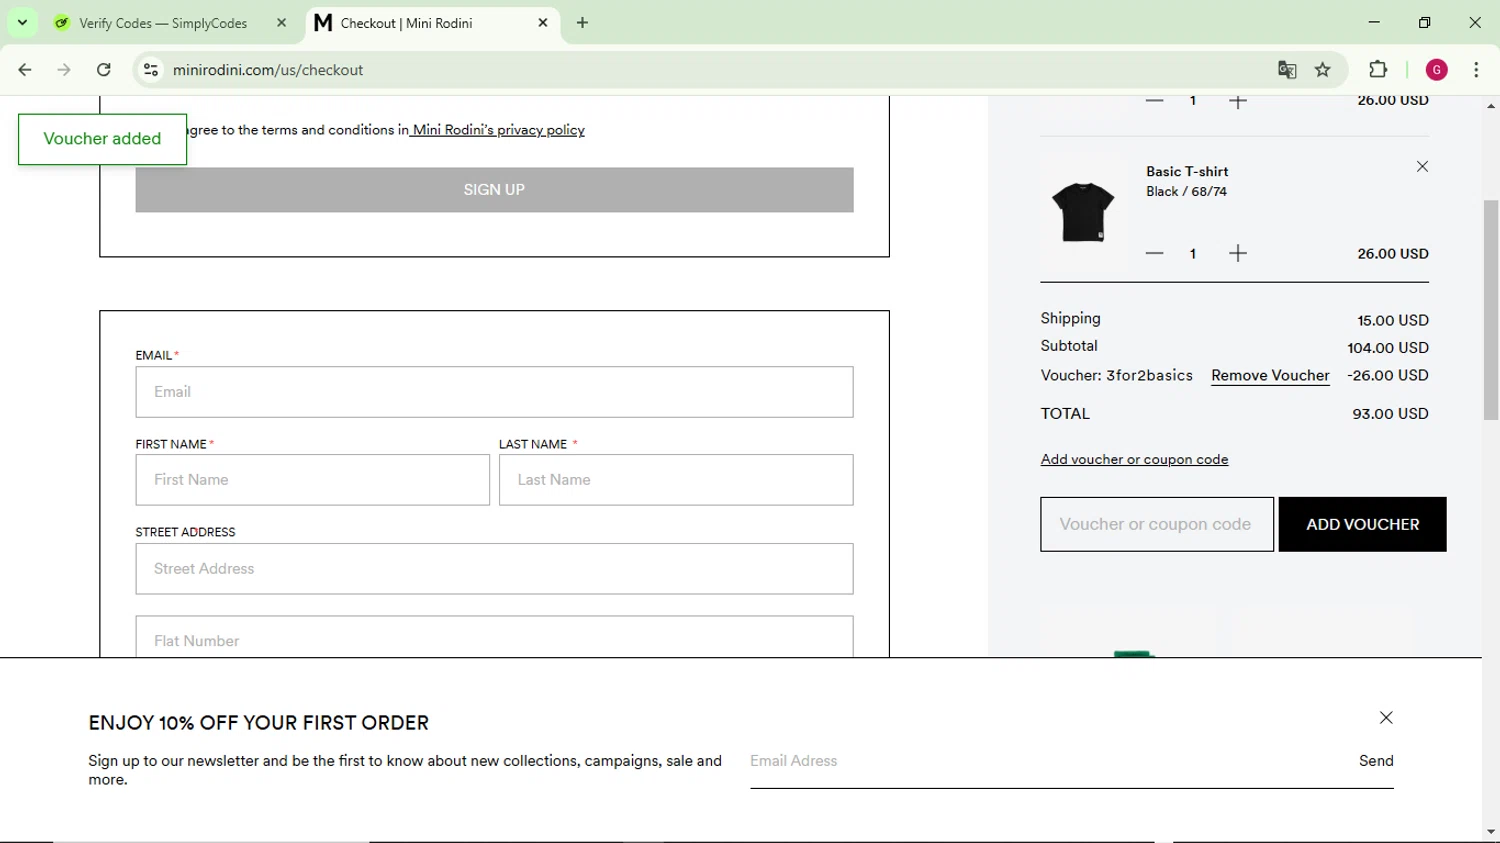This screenshot has width=1500, height=843.
Task: Click Add voucher or coupon code link
Action: coord(1134,460)
